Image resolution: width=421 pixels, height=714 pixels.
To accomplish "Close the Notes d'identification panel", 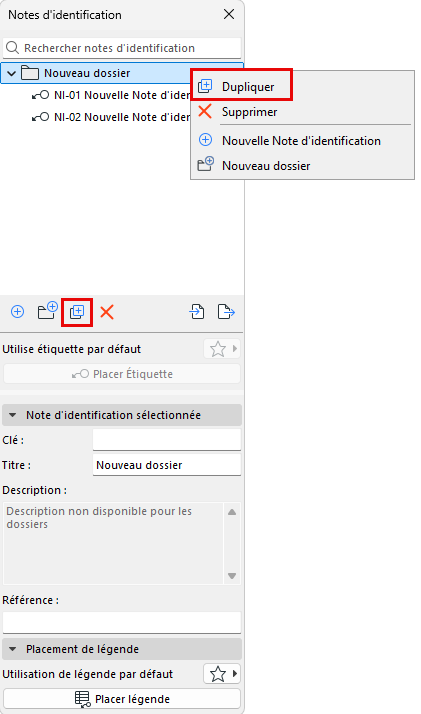I will pyautogui.click(x=229, y=15).
